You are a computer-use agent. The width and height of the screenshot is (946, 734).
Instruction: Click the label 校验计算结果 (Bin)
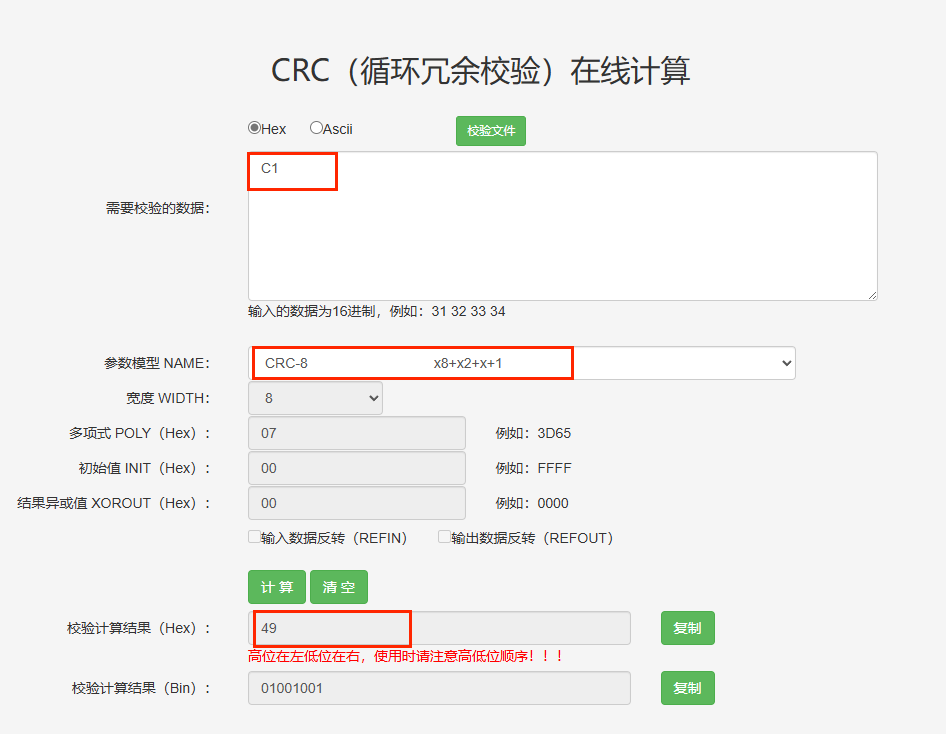click(141, 688)
